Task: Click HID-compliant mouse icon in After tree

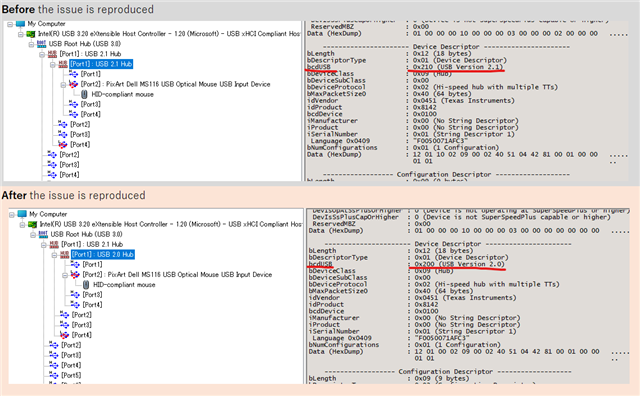Action: [86, 285]
